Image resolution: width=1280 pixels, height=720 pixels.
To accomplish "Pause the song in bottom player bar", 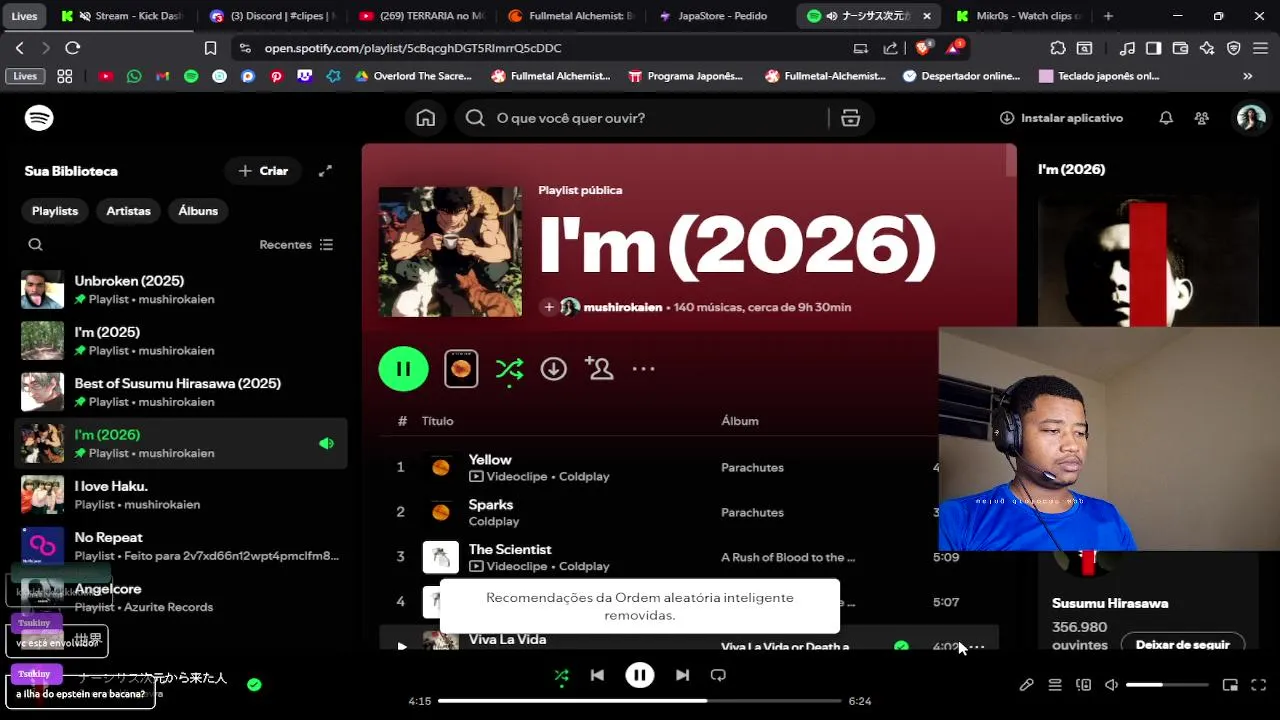I will pos(640,675).
